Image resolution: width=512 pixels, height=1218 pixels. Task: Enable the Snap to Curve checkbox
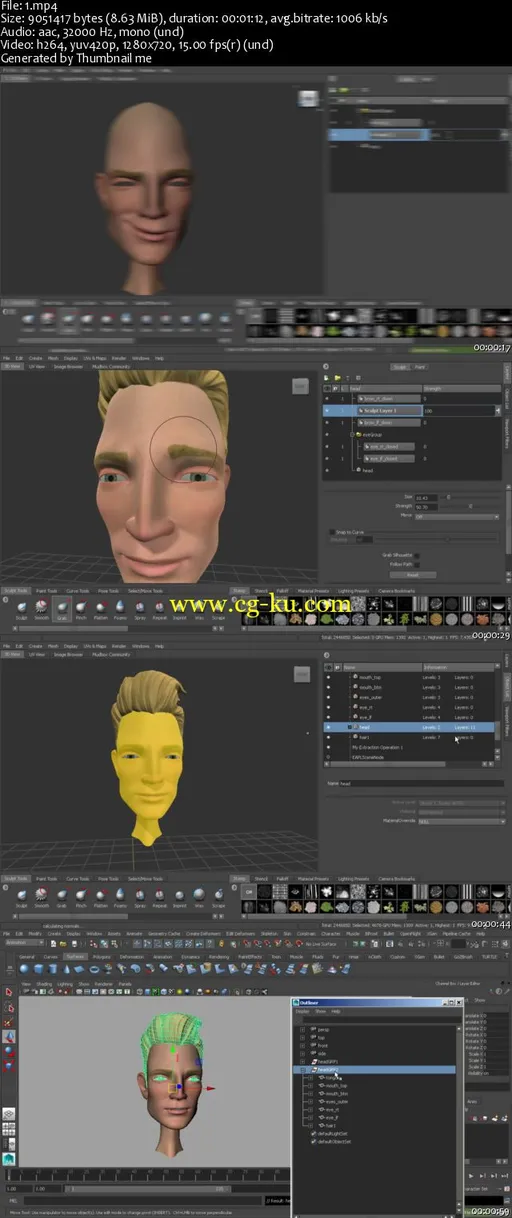[332, 531]
